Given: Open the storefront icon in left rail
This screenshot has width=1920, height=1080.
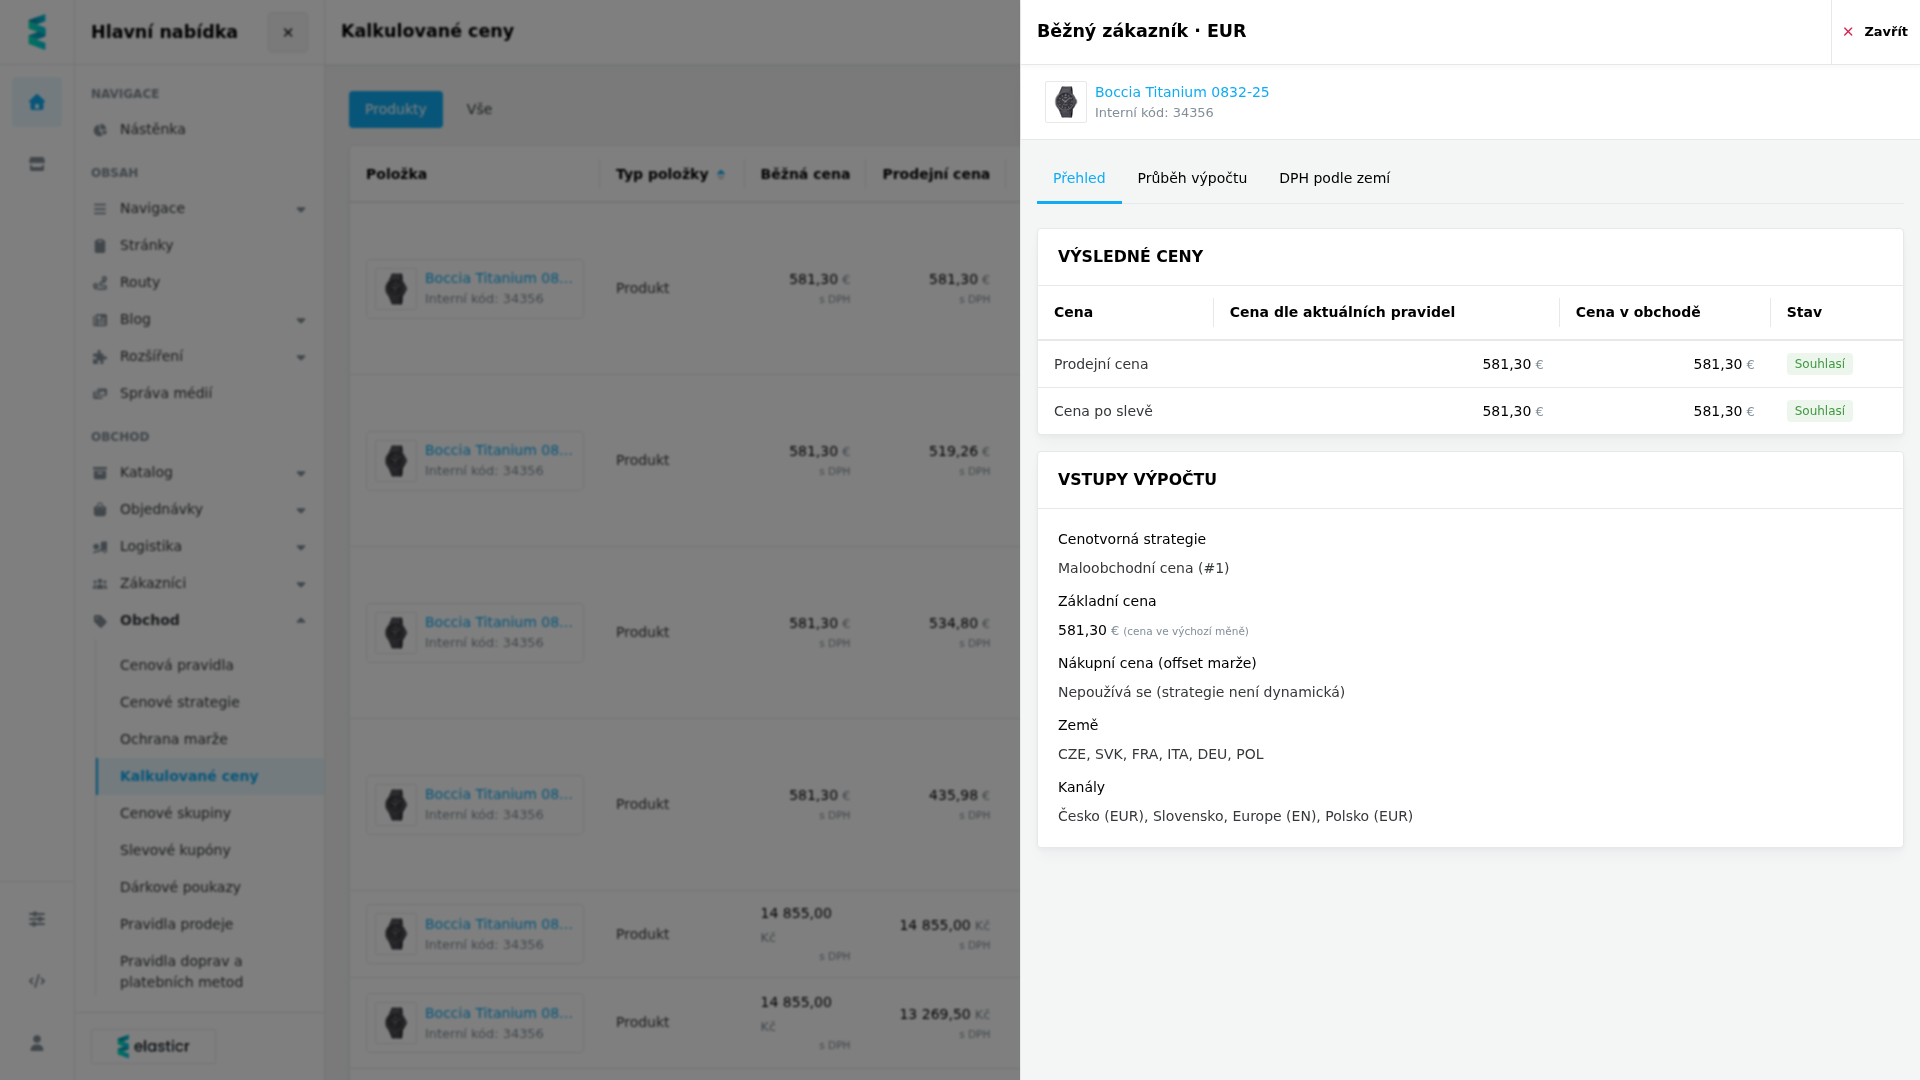Looking at the screenshot, I should [x=37, y=164].
